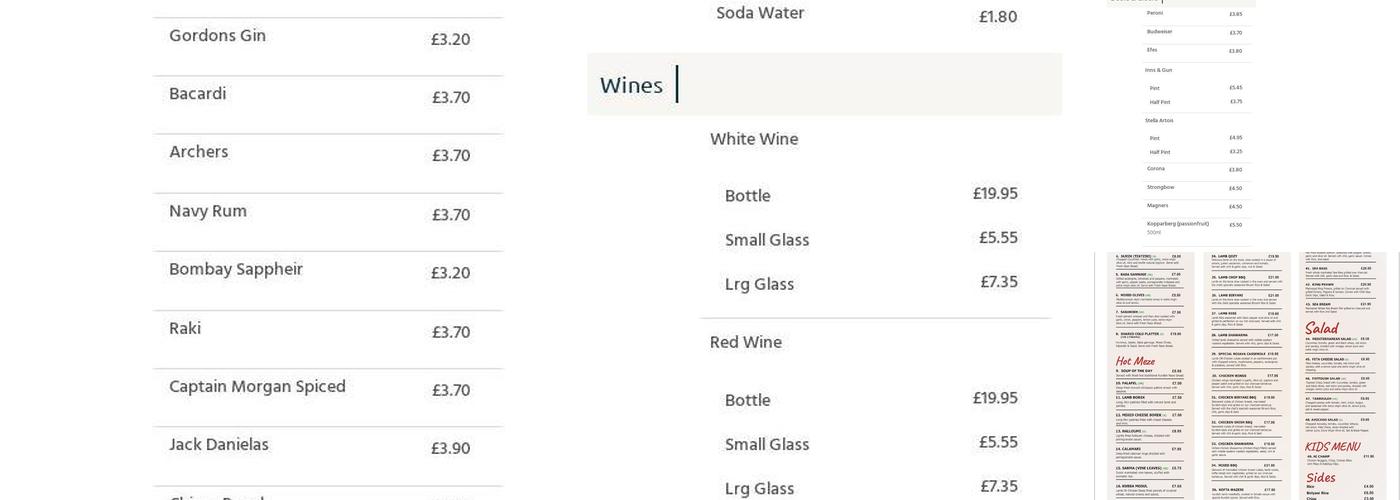Select the White Wine category label

click(754, 140)
